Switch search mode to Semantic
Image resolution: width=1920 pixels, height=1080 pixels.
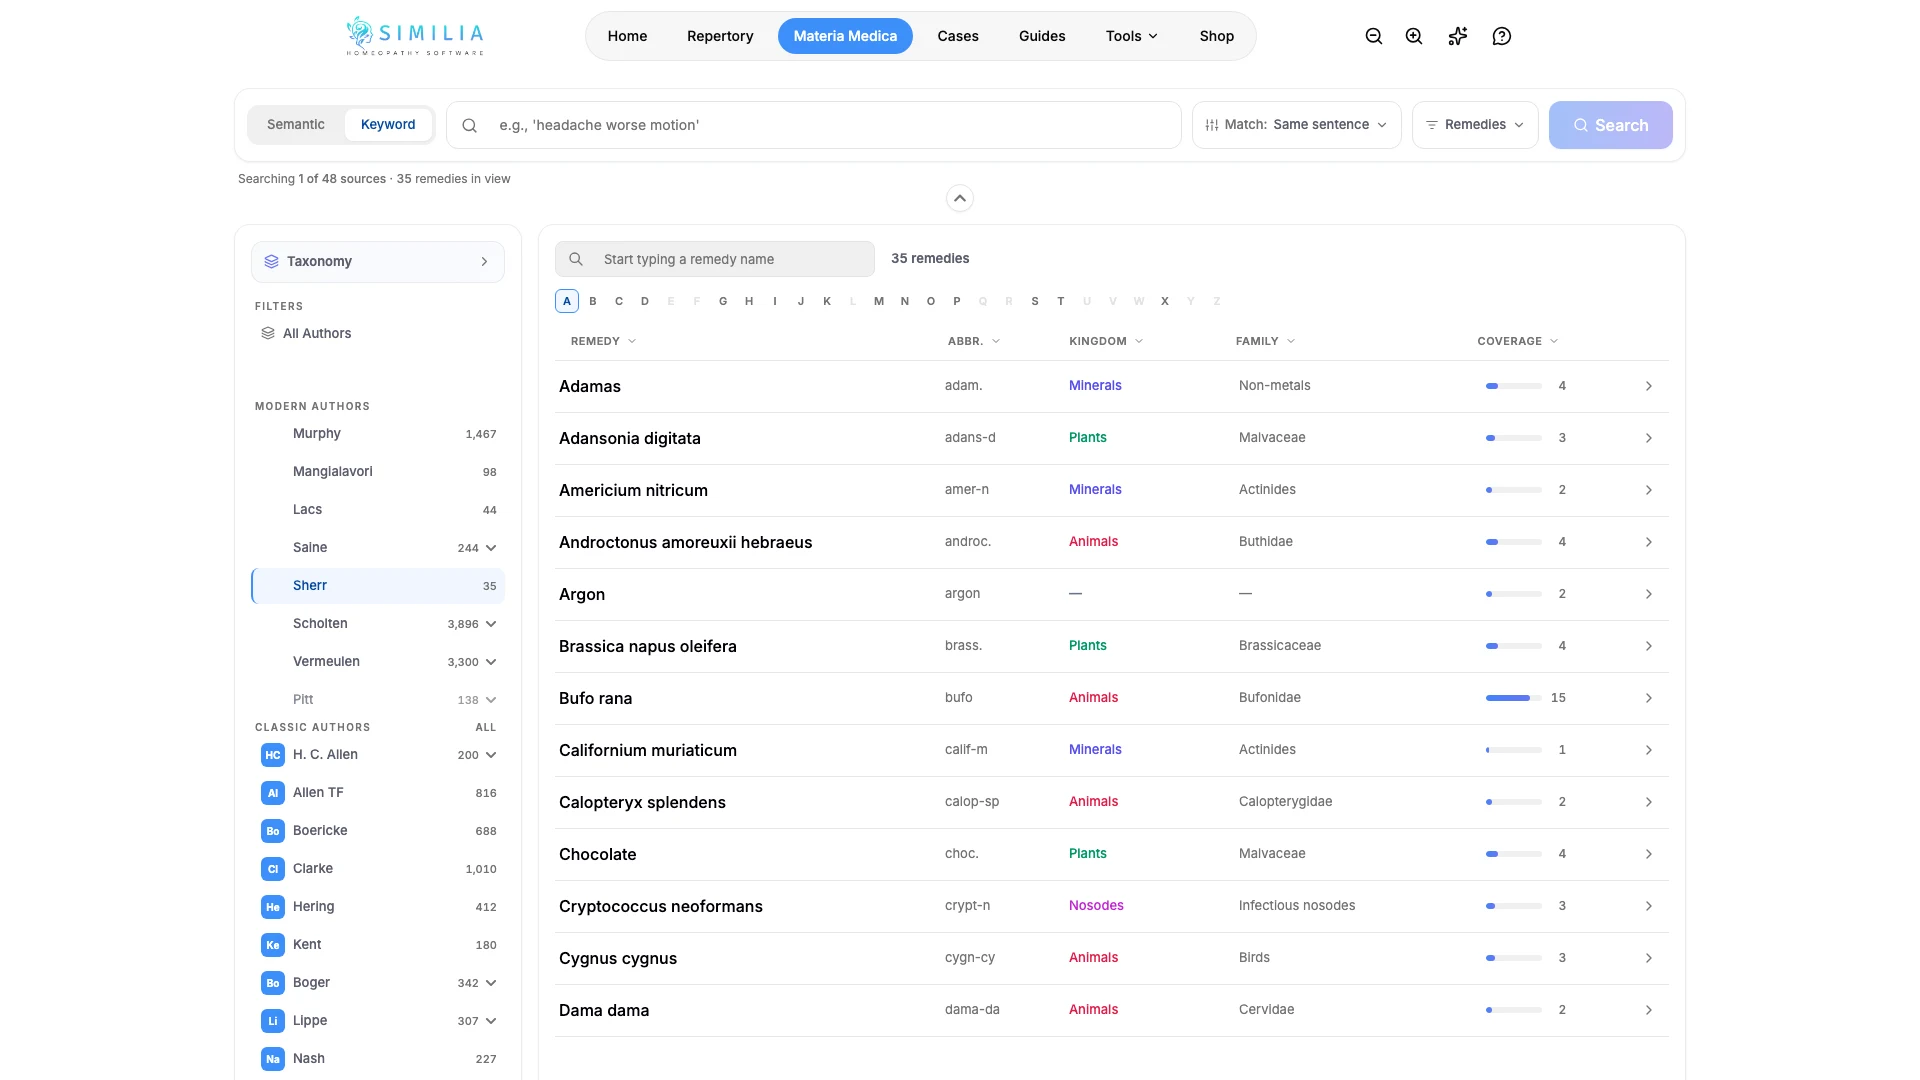coord(296,125)
